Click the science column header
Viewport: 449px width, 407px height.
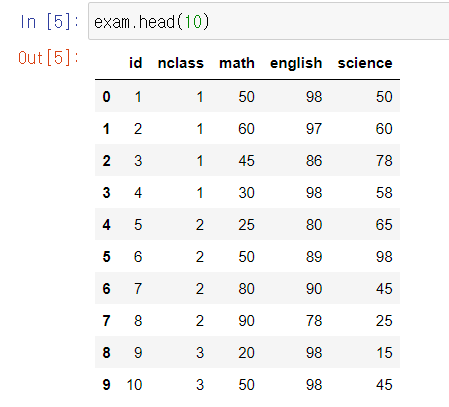[365, 63]
